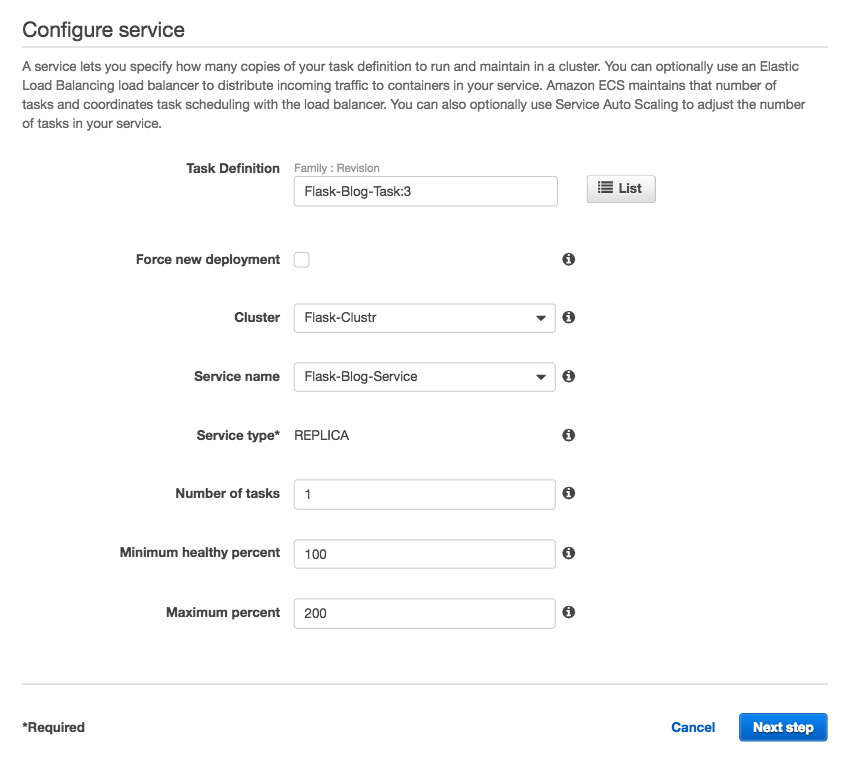The height and width of the screenshot is (761, 842).
Task: Open the Cluster dropdown showing Flask-Clustr
Action: pyautogui.click(x=425, y=318)
